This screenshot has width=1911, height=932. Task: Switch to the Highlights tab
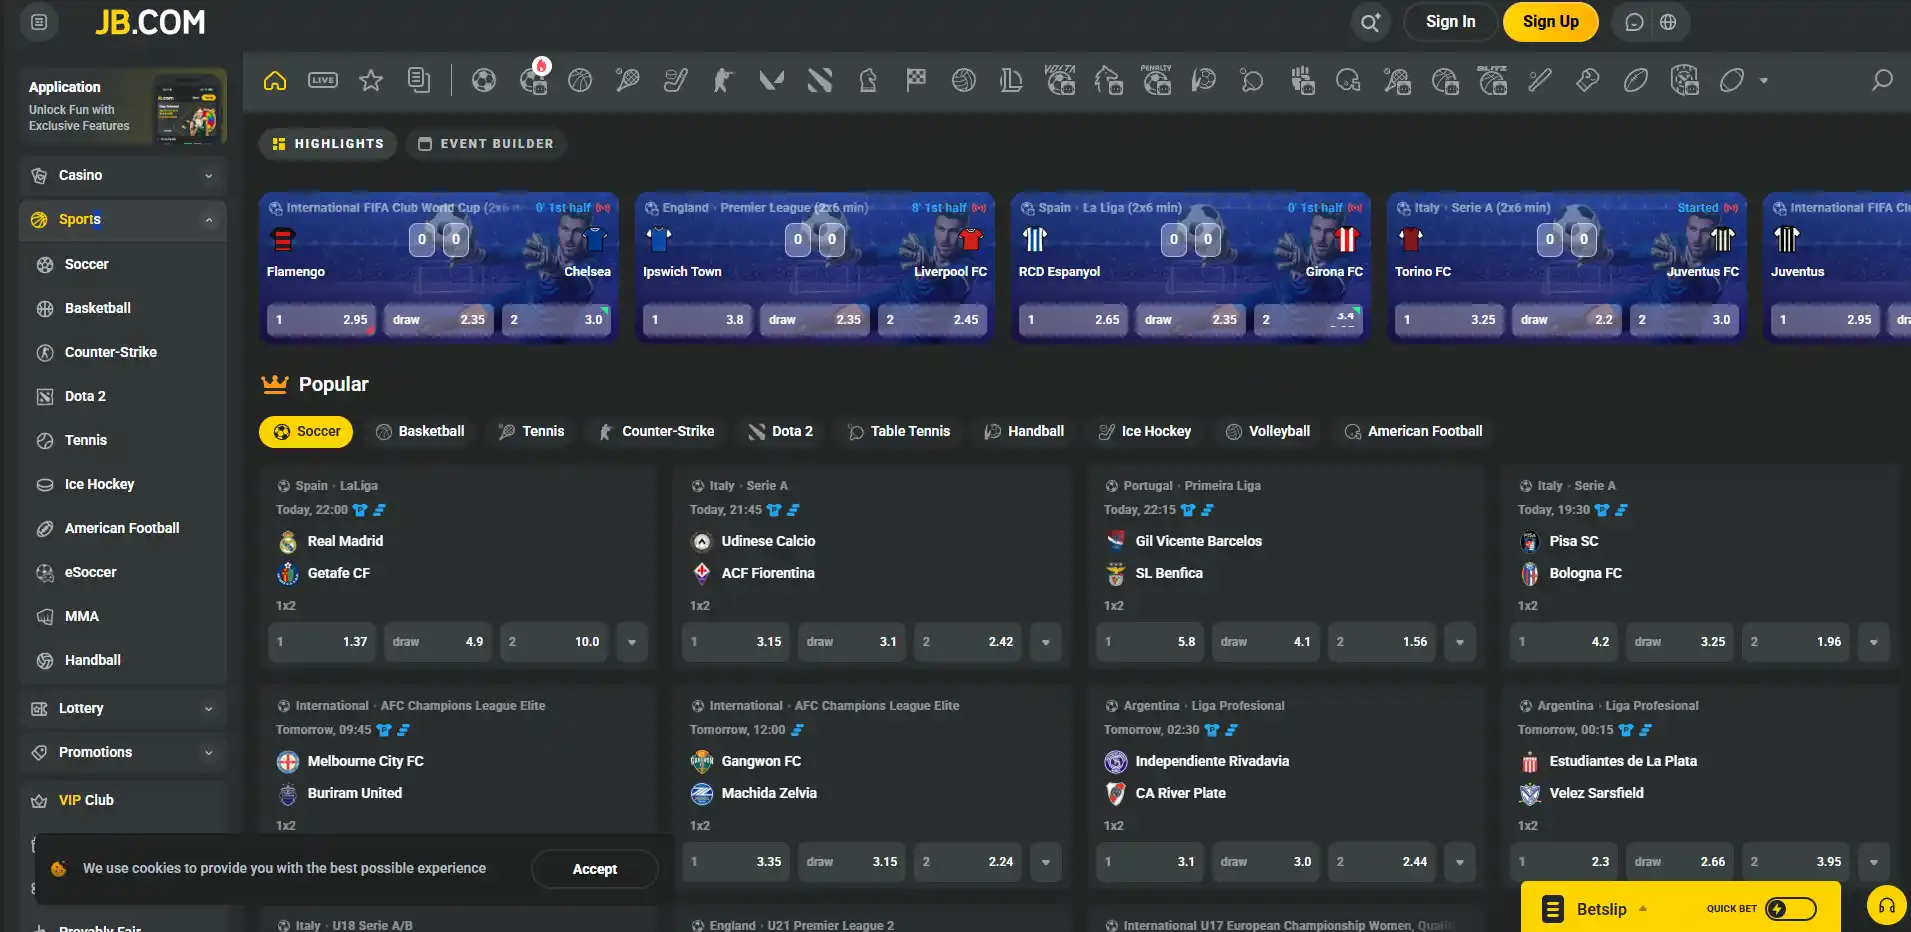click(x=328, y=144)
